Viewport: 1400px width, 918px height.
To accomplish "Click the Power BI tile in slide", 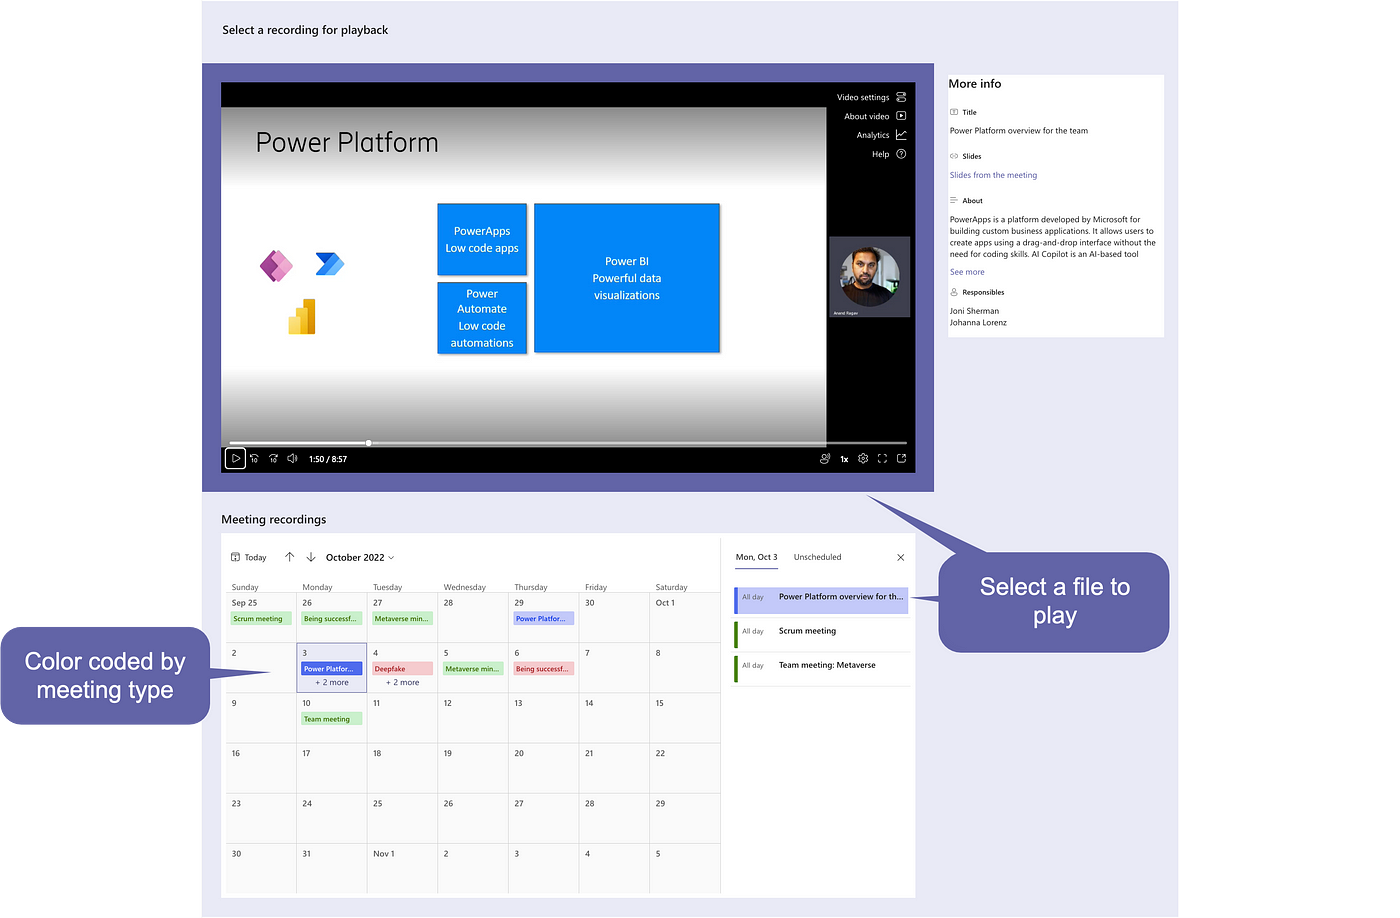I will pyautogui.click(x=627, y=278).
